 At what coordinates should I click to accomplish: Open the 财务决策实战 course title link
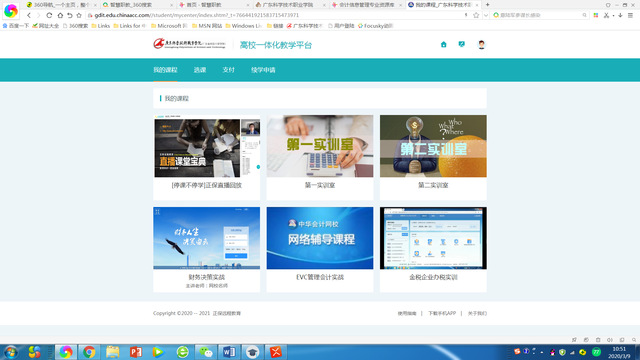tap(207, 277)
